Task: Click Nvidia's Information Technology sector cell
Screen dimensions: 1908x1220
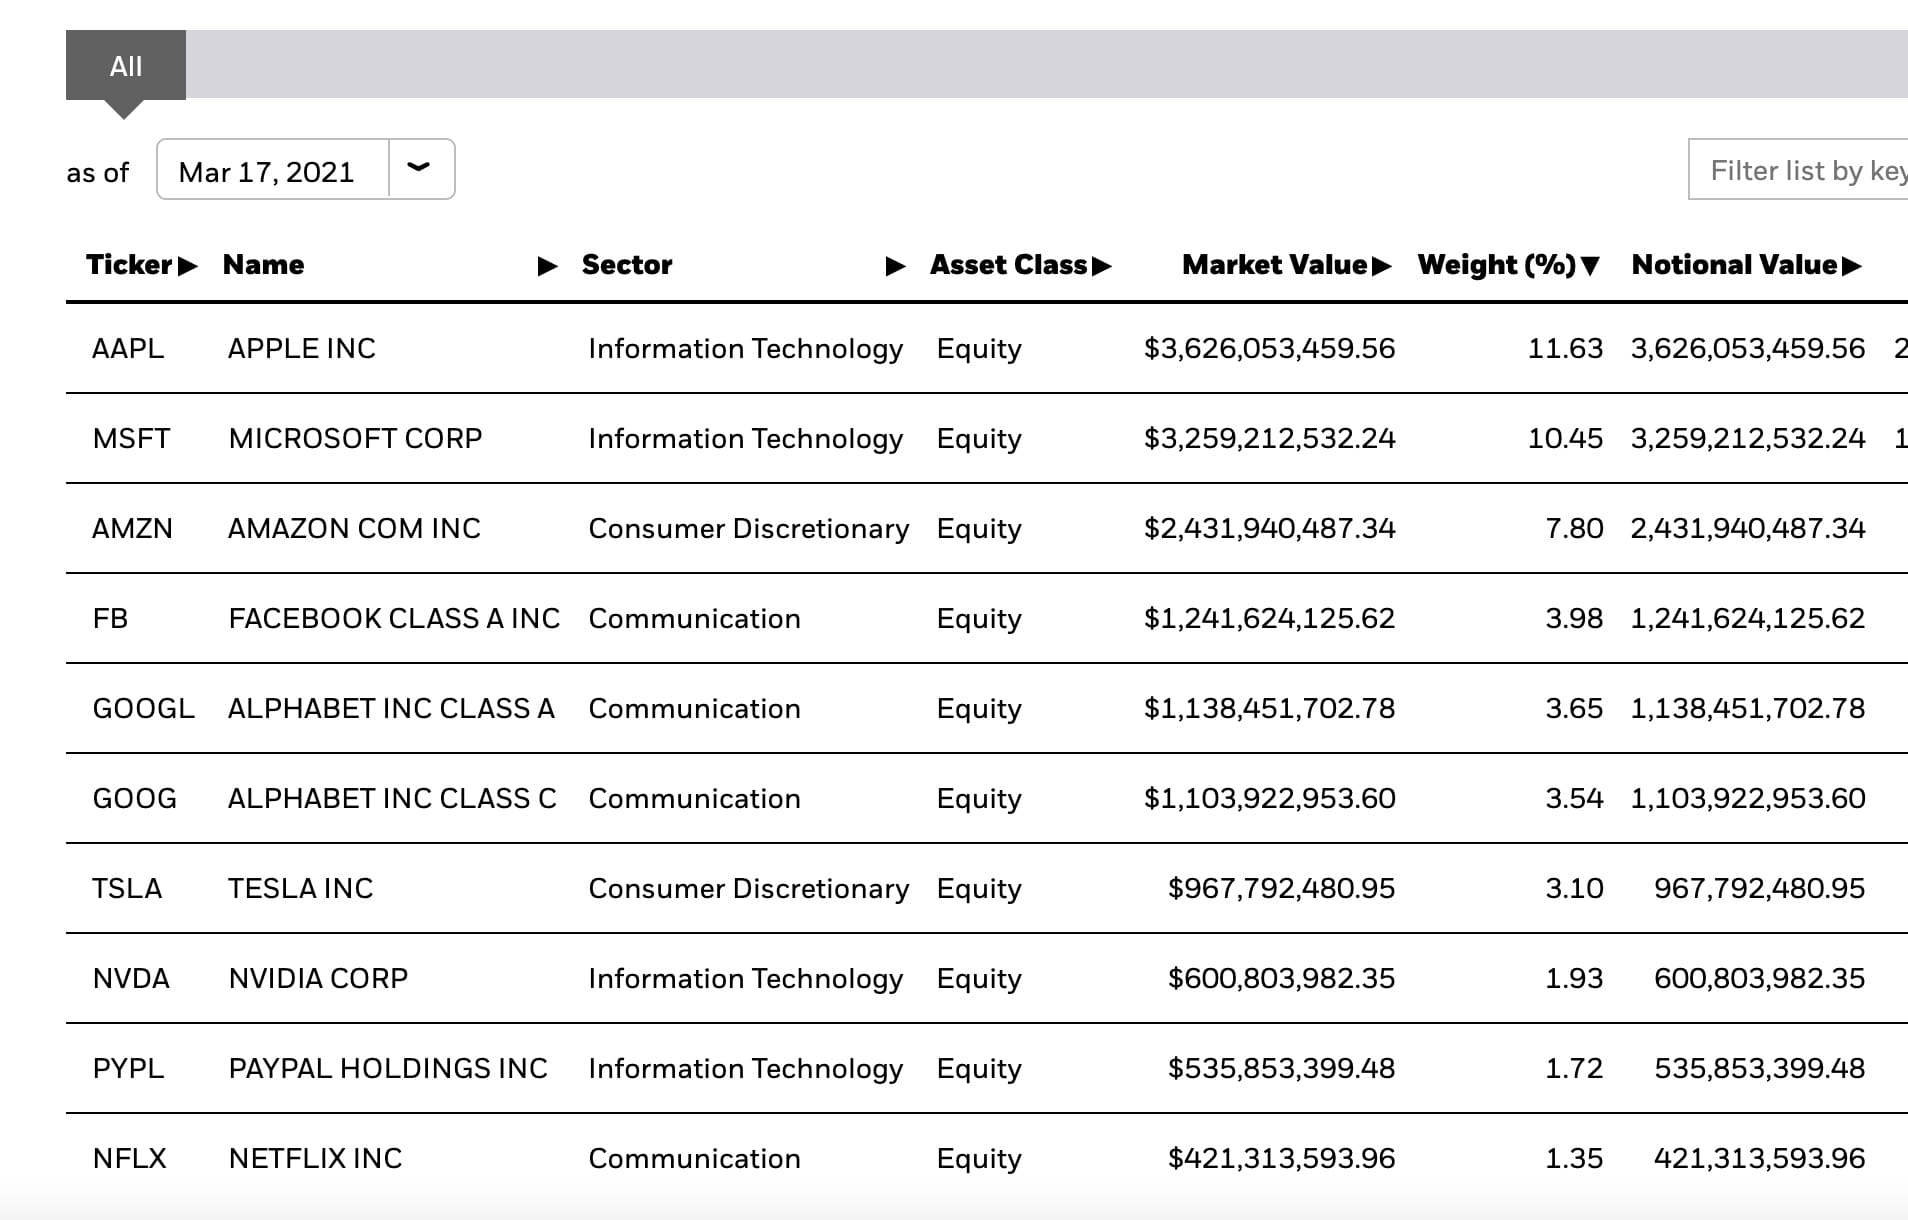Action: tap(746, 979)
